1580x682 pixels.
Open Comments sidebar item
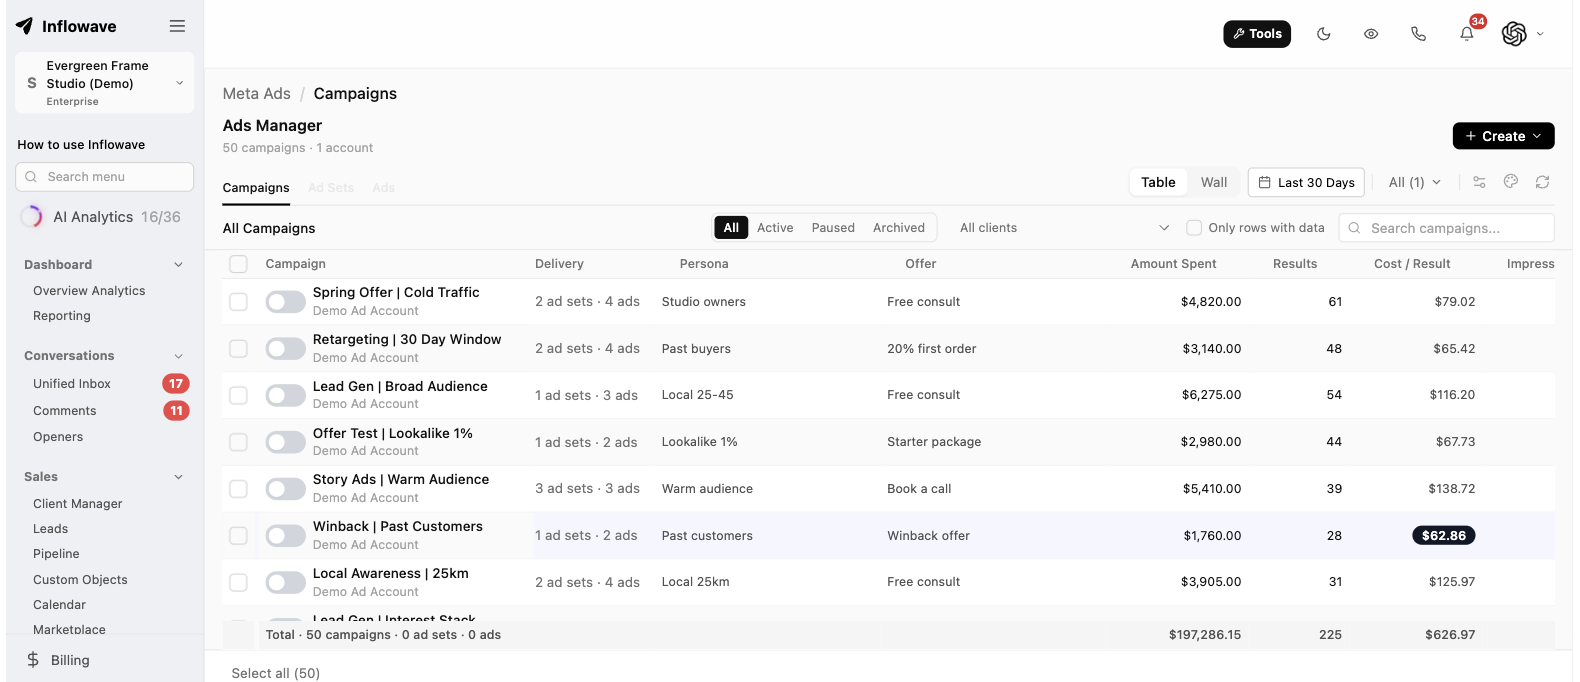point(65,411)
